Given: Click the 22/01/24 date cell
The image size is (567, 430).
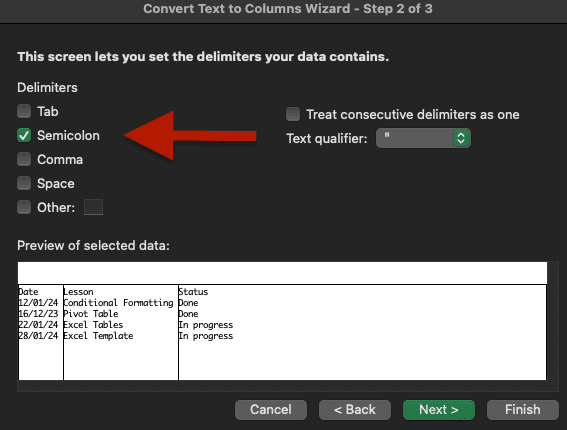Looking at the screenshot, I should tap(38, 325).
